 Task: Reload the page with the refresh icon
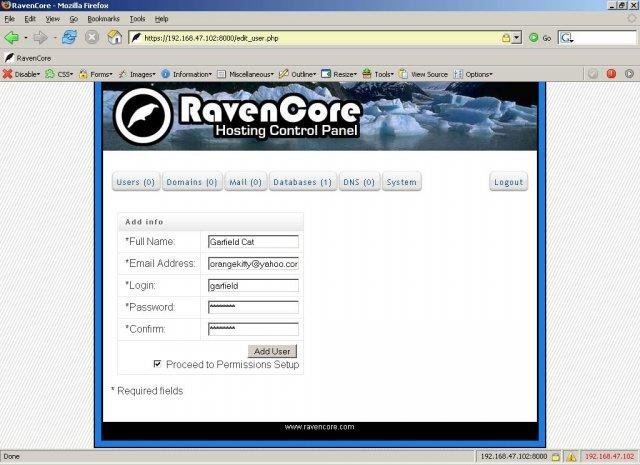(69, 38)
